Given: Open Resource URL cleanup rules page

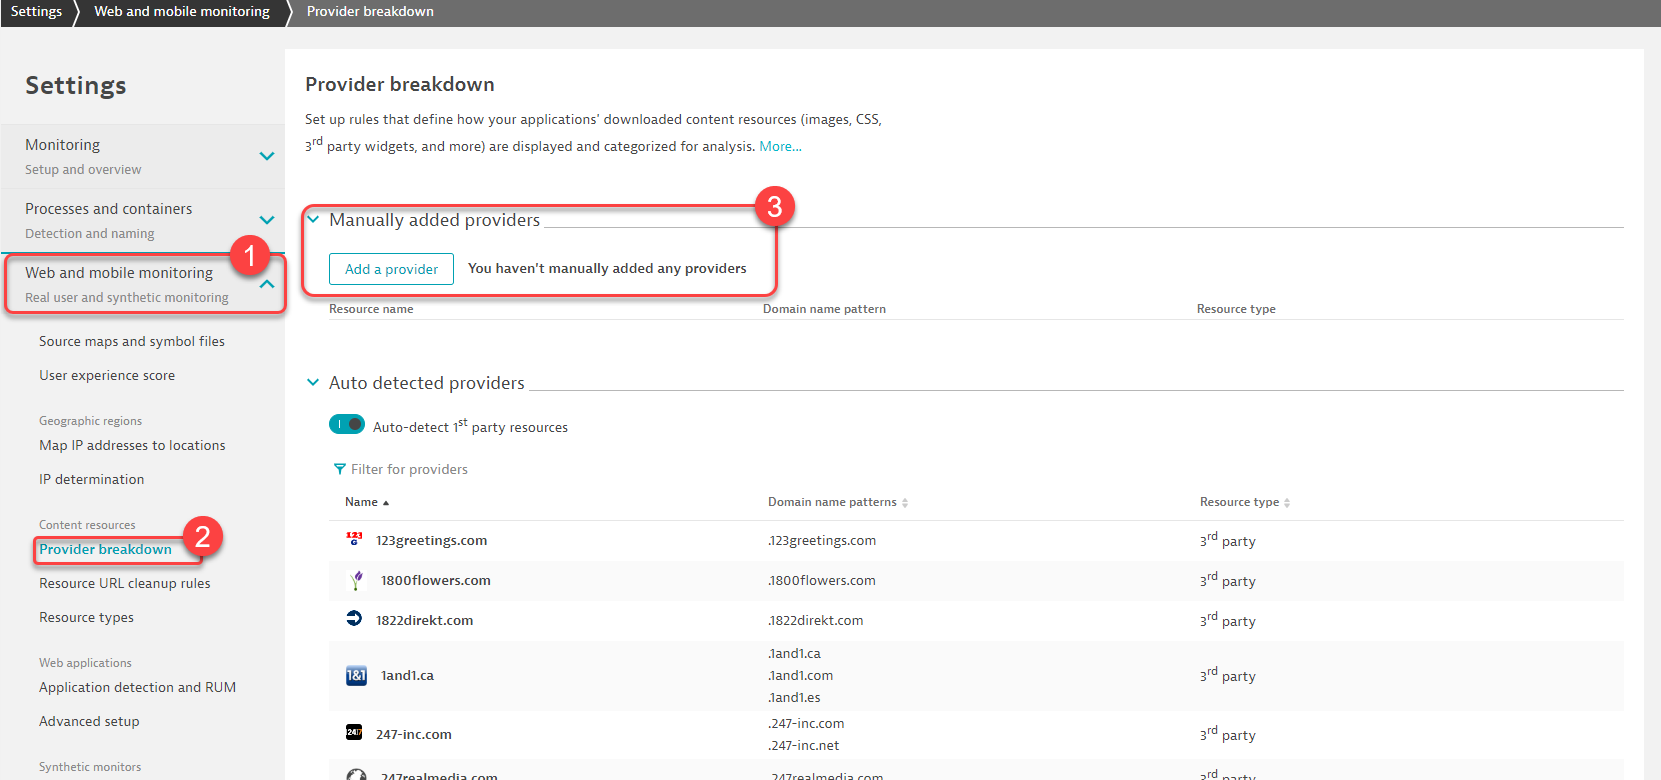Looking at the screenshot, I should (125, 583).
